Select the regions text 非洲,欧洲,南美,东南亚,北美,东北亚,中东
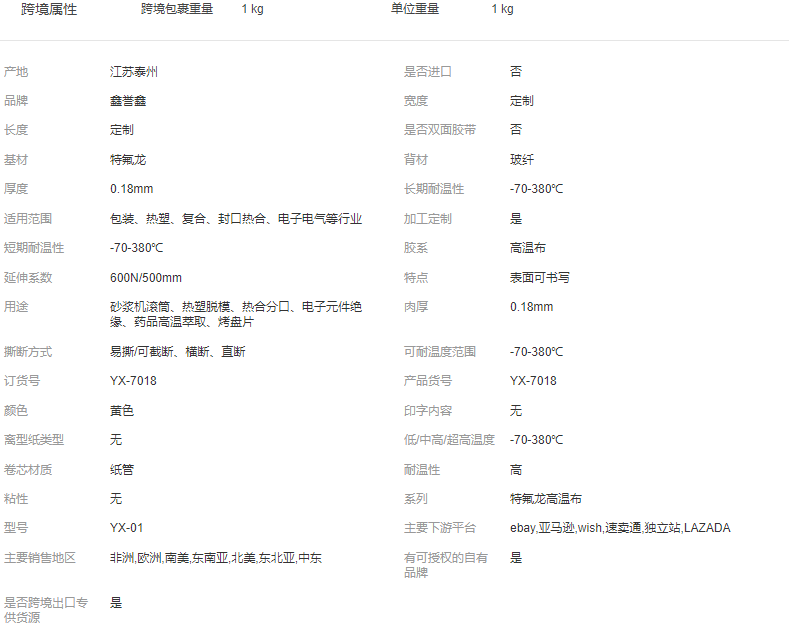Viewport: 789px width, 630px height. click(x=216, y=558)
